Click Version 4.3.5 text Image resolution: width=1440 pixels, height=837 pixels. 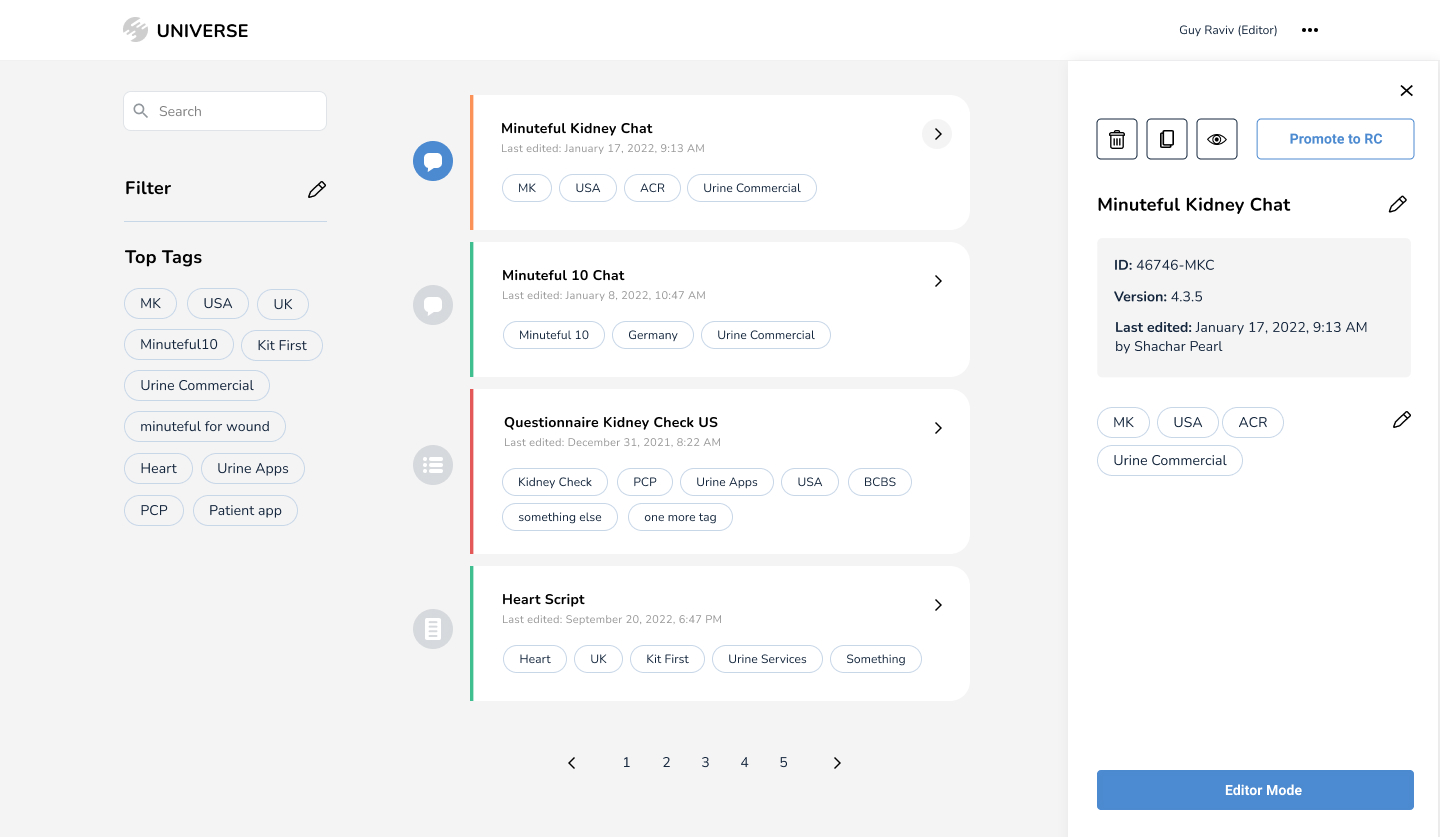coord(1158,296)
